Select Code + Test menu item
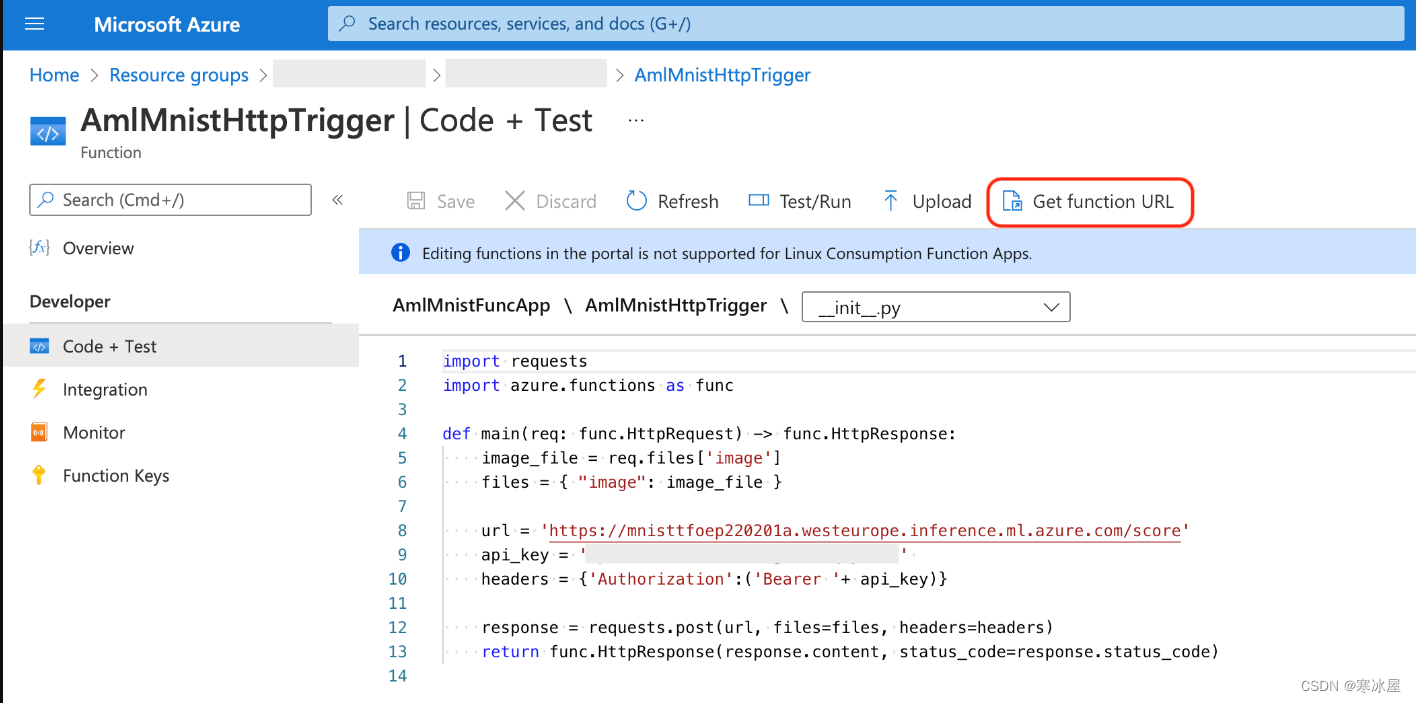This screenshot has width=1416, height=703. click(x=180, y=346)
